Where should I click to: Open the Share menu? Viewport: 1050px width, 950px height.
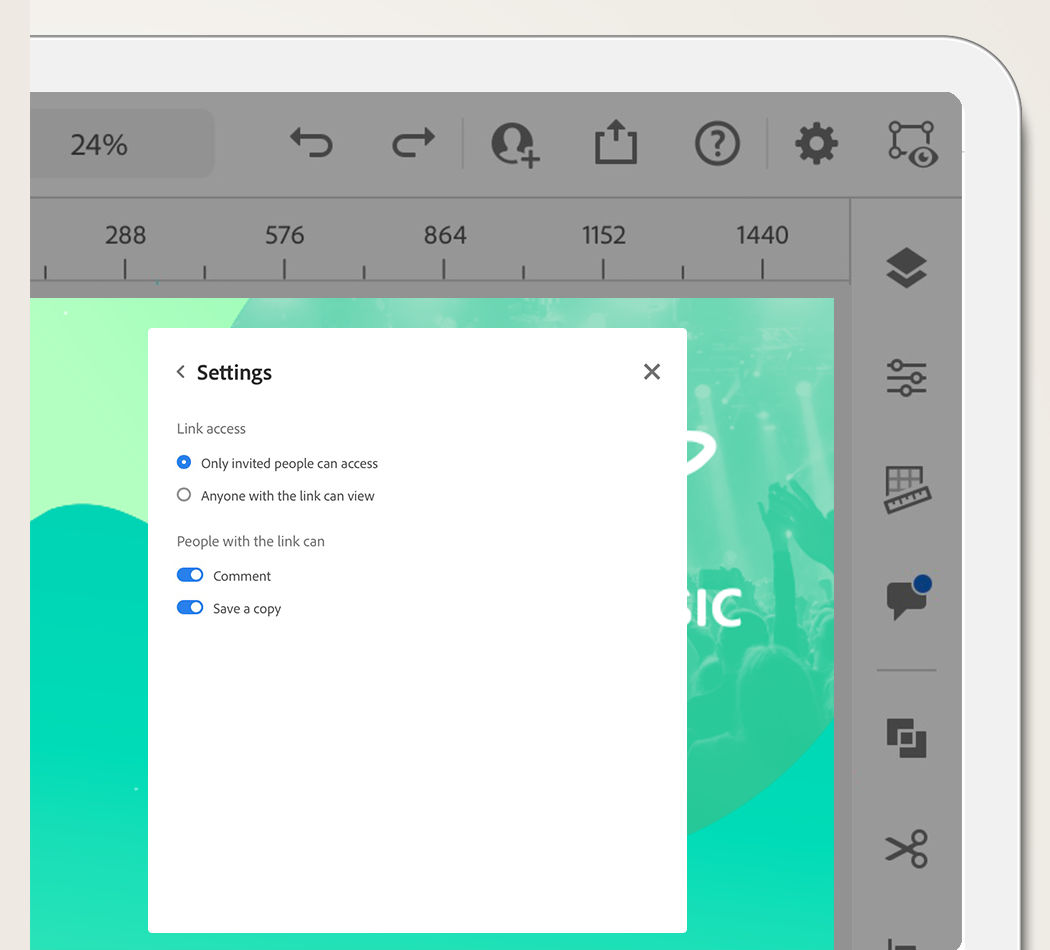pos(616,143)
